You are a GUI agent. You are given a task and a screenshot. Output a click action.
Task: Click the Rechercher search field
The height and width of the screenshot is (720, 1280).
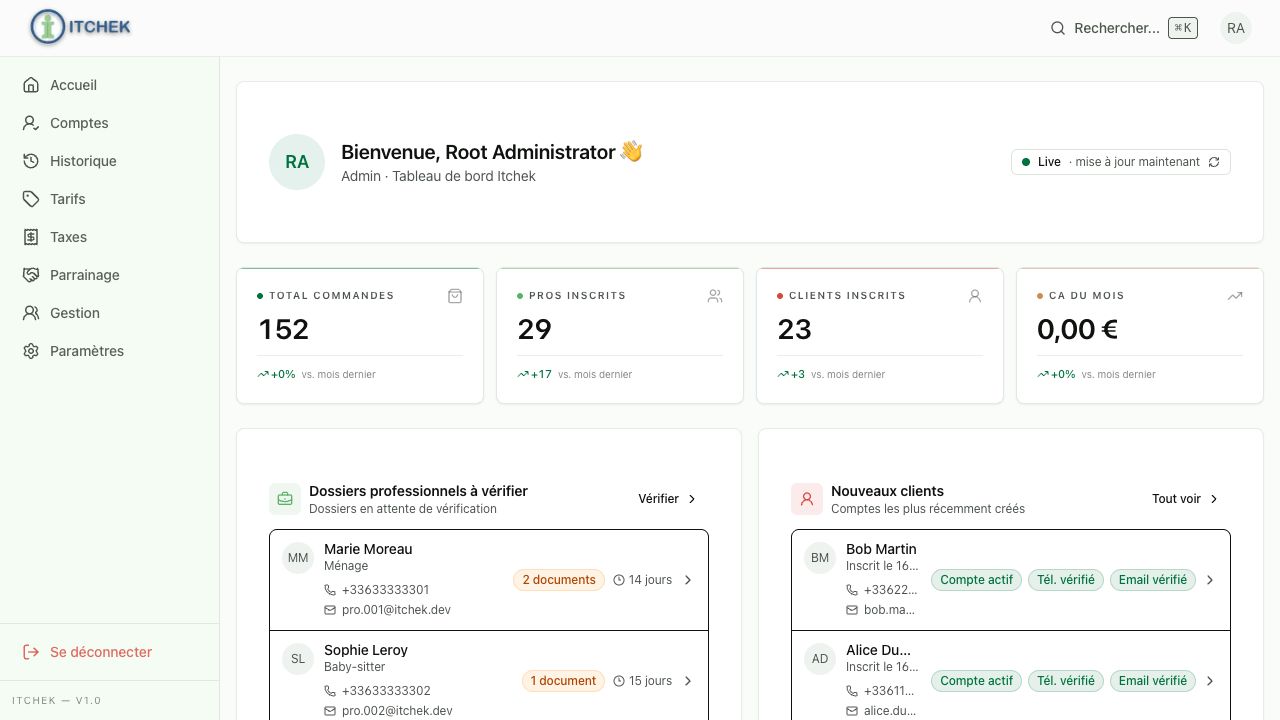pos(1123,28)
